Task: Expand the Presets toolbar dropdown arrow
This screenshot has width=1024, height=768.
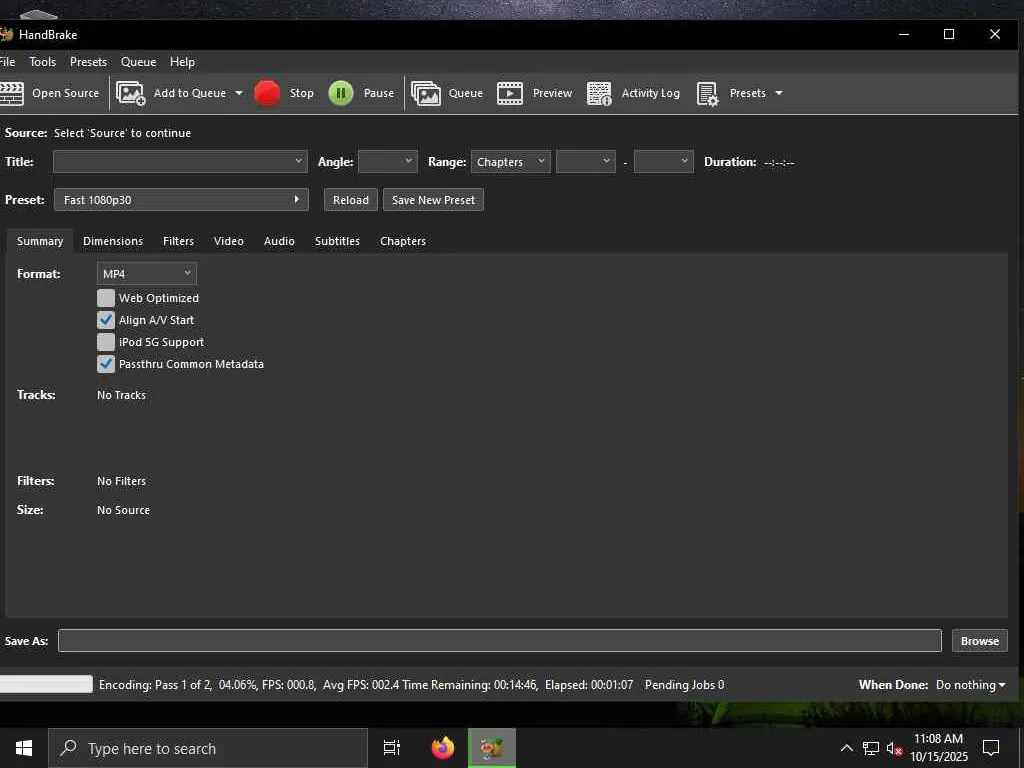Action: [x=778, y=93]
